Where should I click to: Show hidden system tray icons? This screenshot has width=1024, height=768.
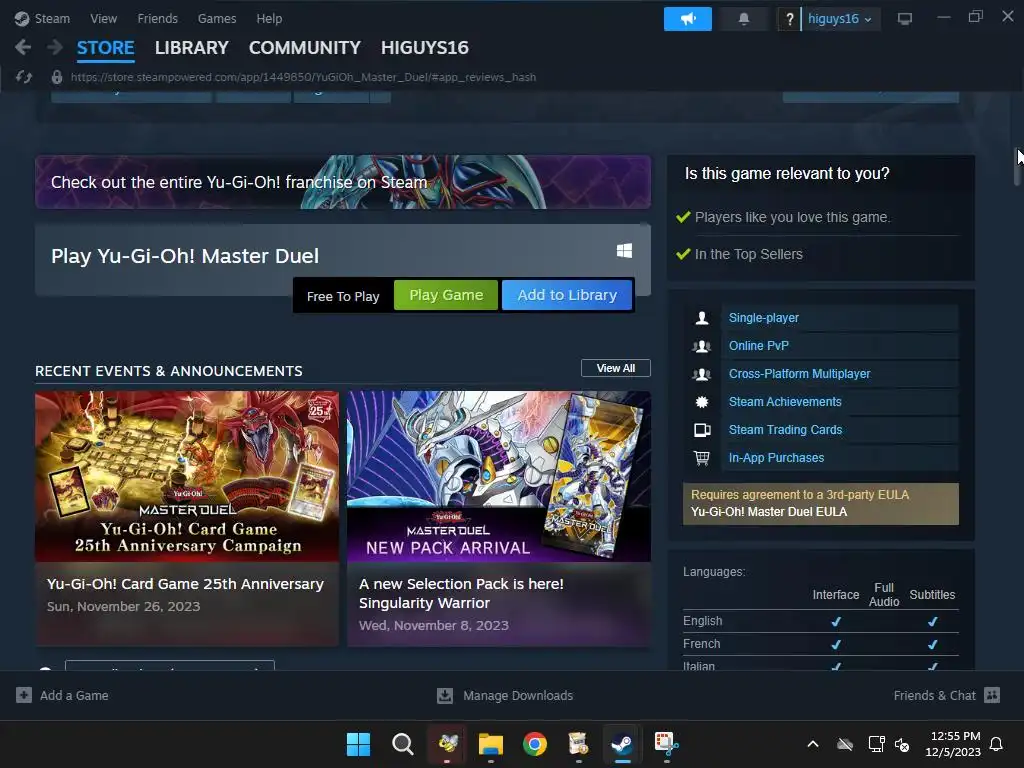[813, 744]
